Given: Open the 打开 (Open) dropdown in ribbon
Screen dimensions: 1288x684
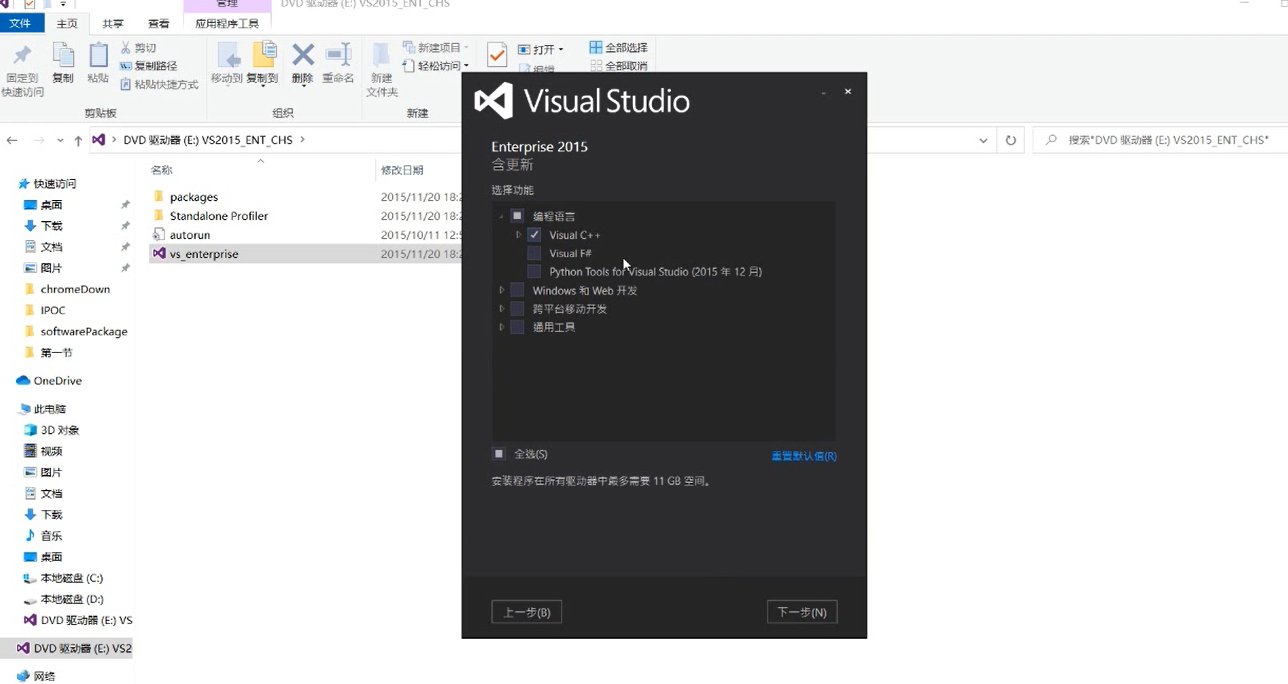Looking at the screenshot, I should (541, 49).
